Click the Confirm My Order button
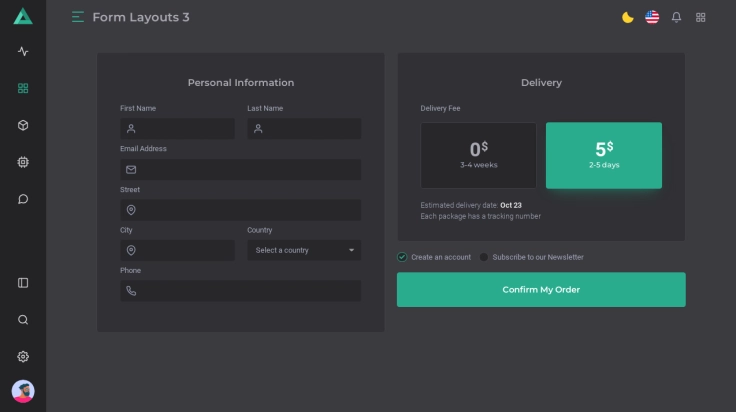This screenshot has width=736, height=412. click(x=541, y=290)
